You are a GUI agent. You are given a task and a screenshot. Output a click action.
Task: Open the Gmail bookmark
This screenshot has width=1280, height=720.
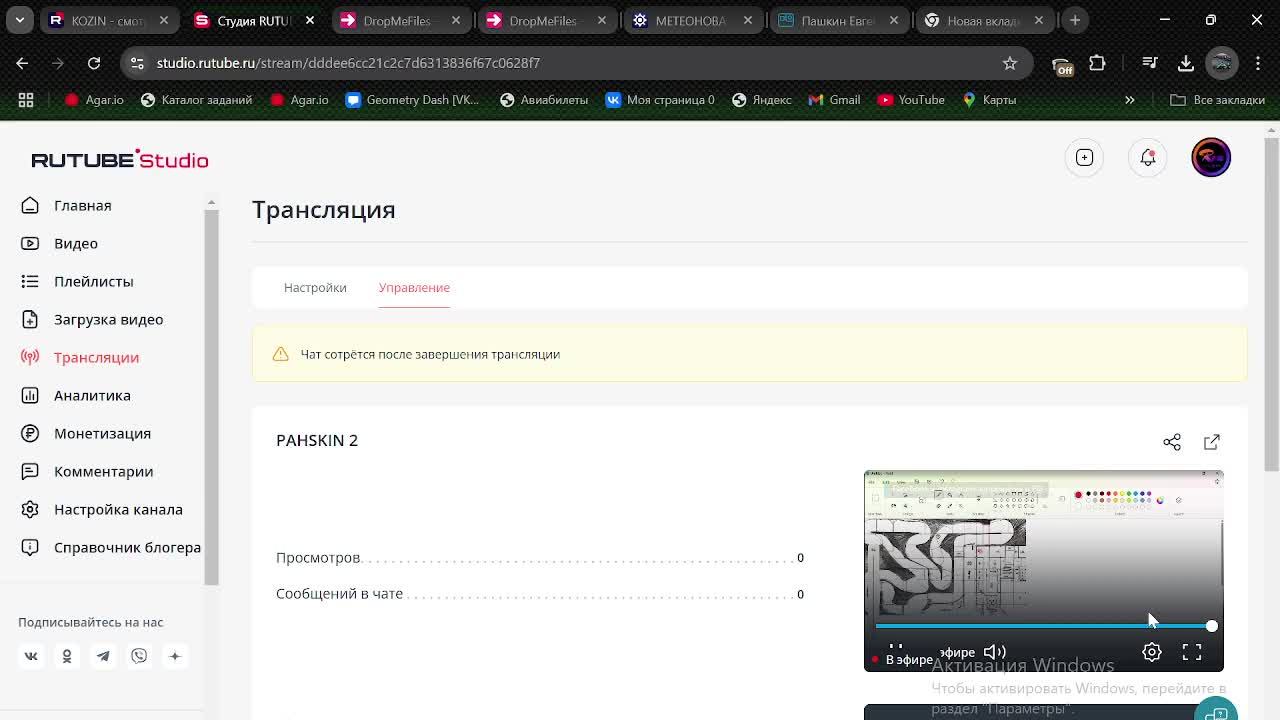[834, 100]
